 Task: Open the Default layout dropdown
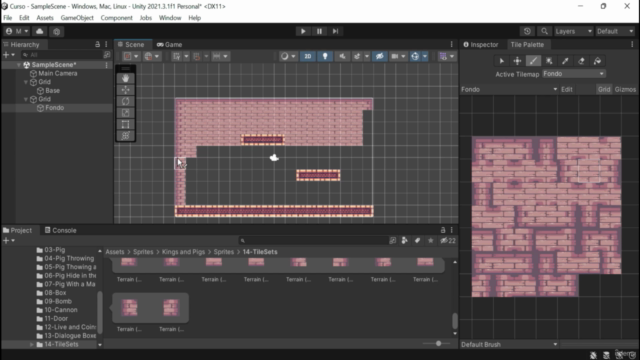click(615, 31)
